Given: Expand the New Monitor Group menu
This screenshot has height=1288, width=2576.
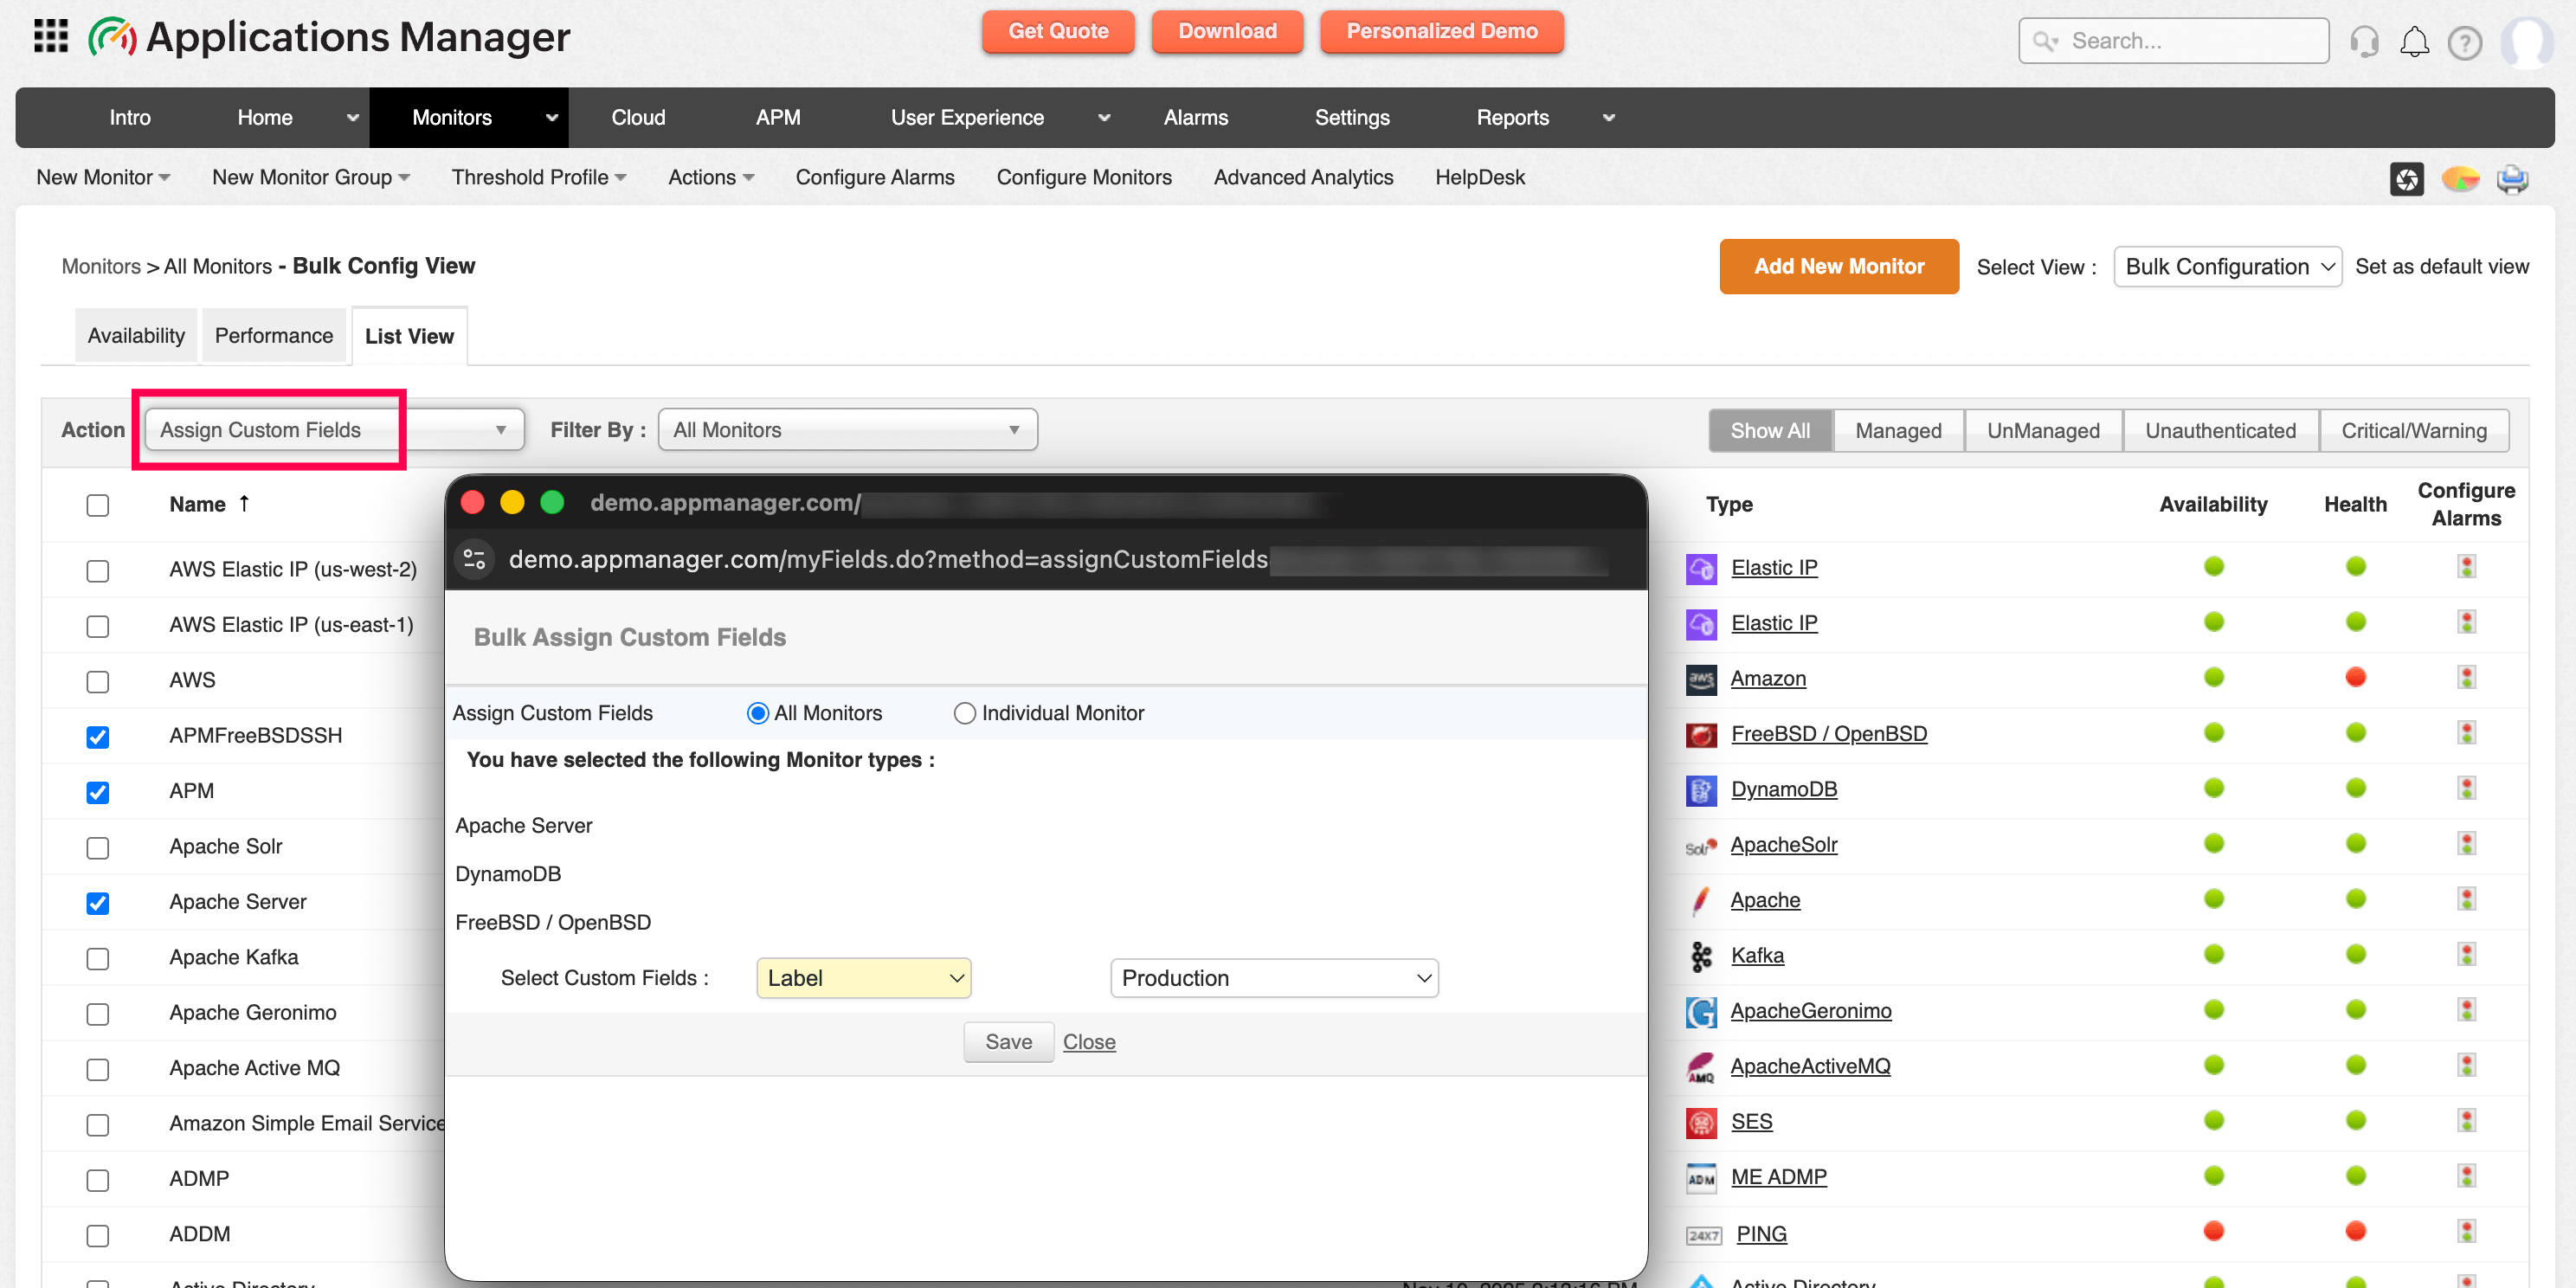Looking at the screenshot, I should click(311, 177).
